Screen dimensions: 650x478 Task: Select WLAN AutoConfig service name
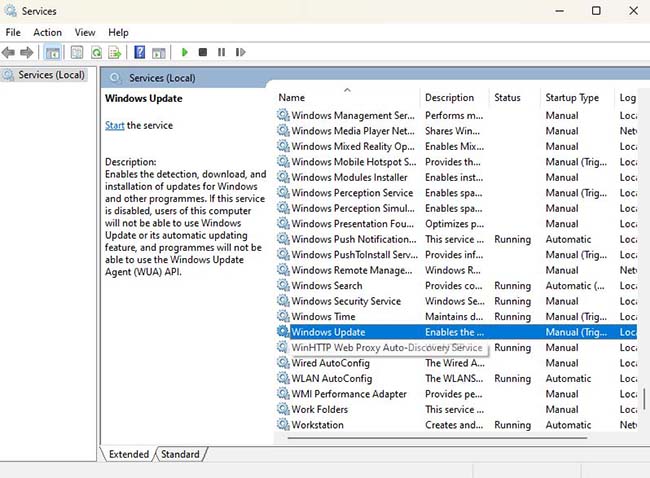[332, 378]
